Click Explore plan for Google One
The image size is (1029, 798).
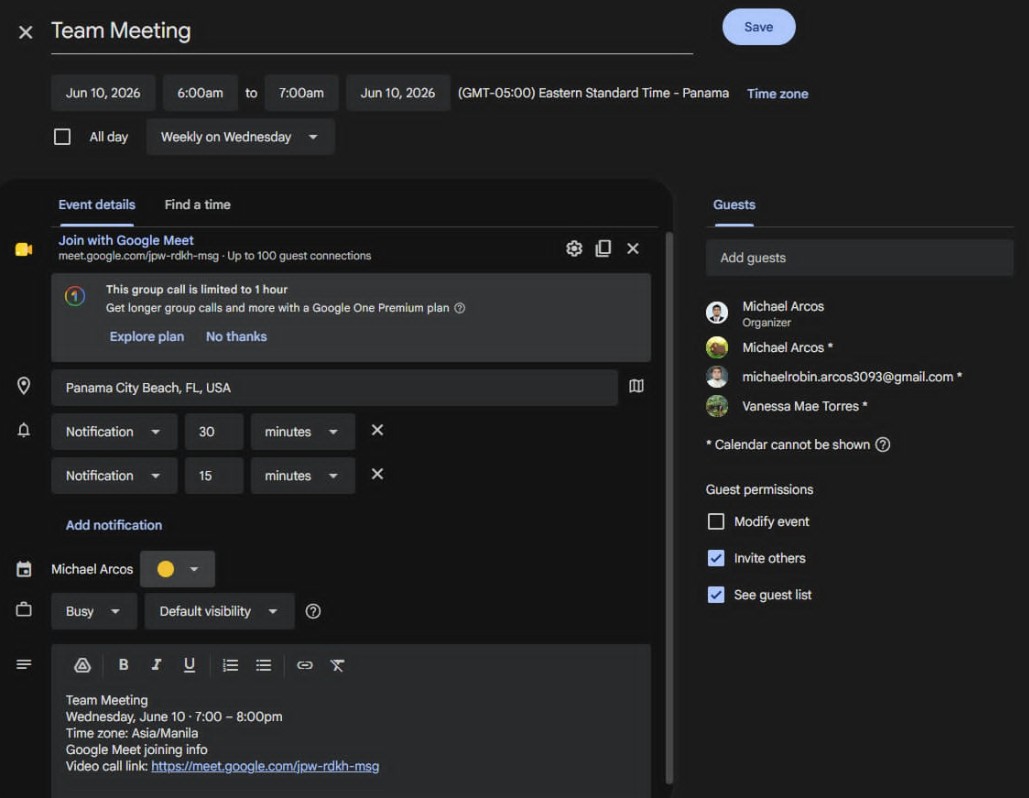pyautogui.click(x=147, y=337)
